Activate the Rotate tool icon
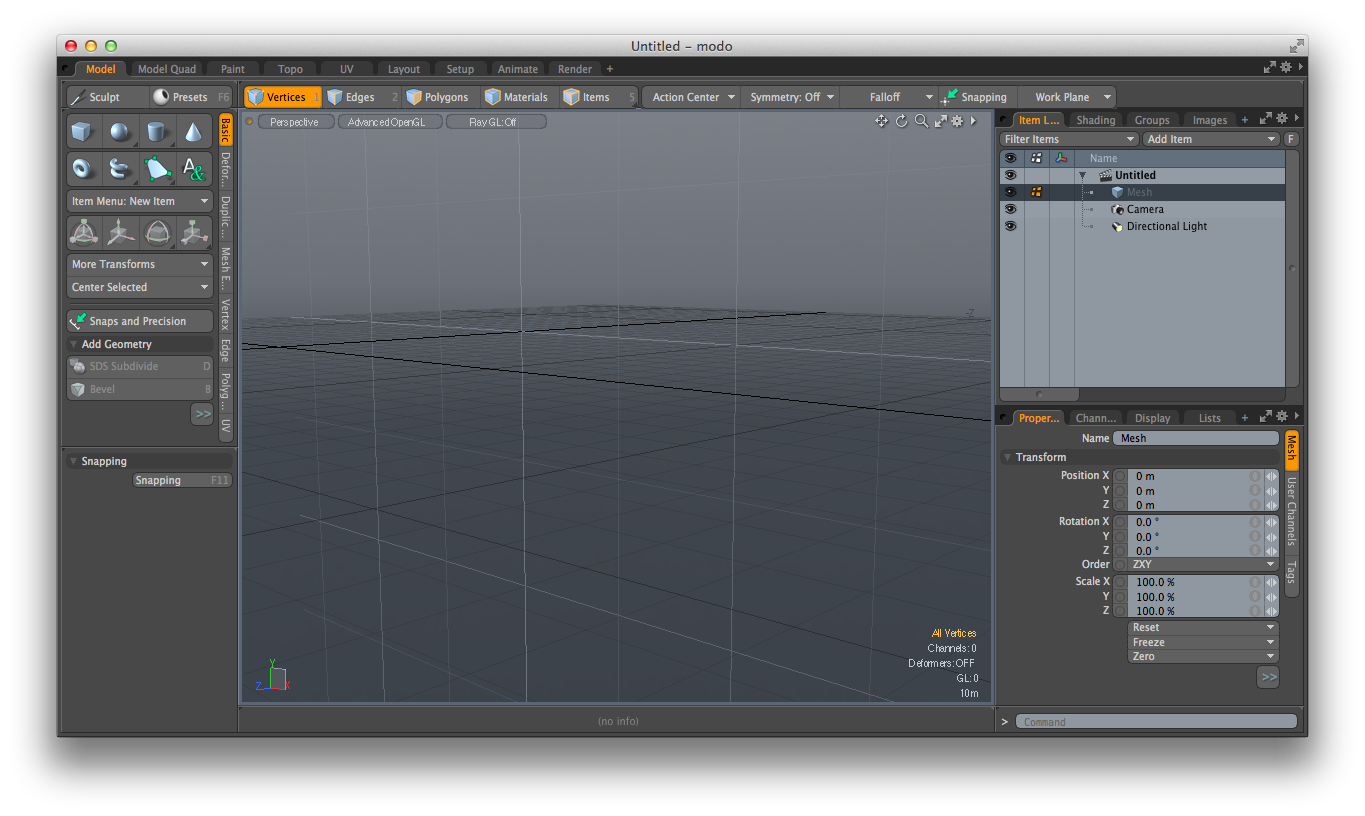The height and width of the screenshot is (816, 1365). click(x=158, y=233)
